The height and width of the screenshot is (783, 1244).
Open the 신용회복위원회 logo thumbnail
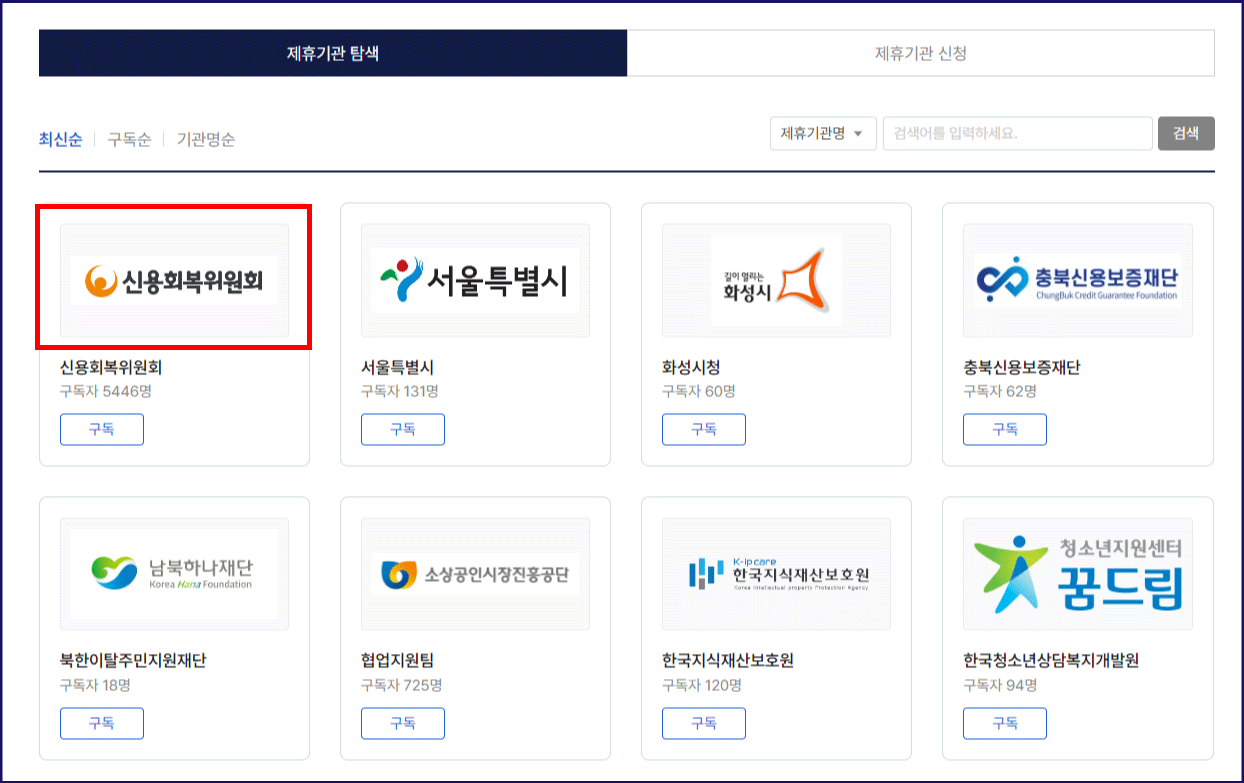coord(174,280)
